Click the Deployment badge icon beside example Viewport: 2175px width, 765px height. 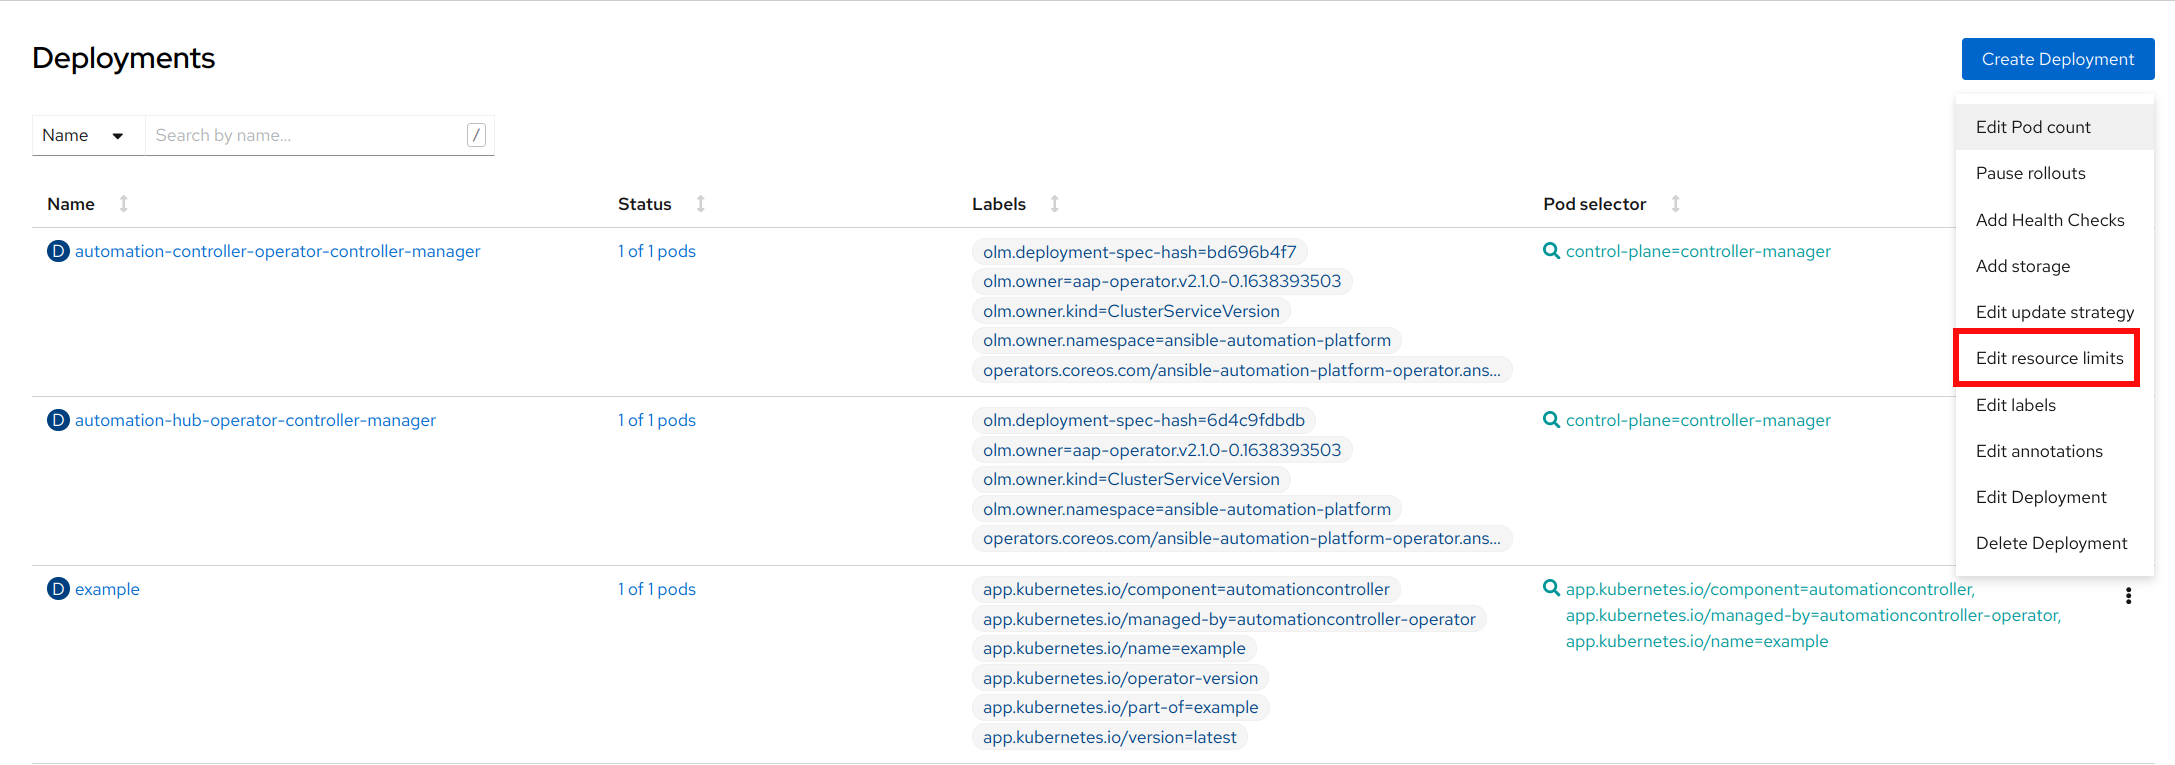[58, 589]
